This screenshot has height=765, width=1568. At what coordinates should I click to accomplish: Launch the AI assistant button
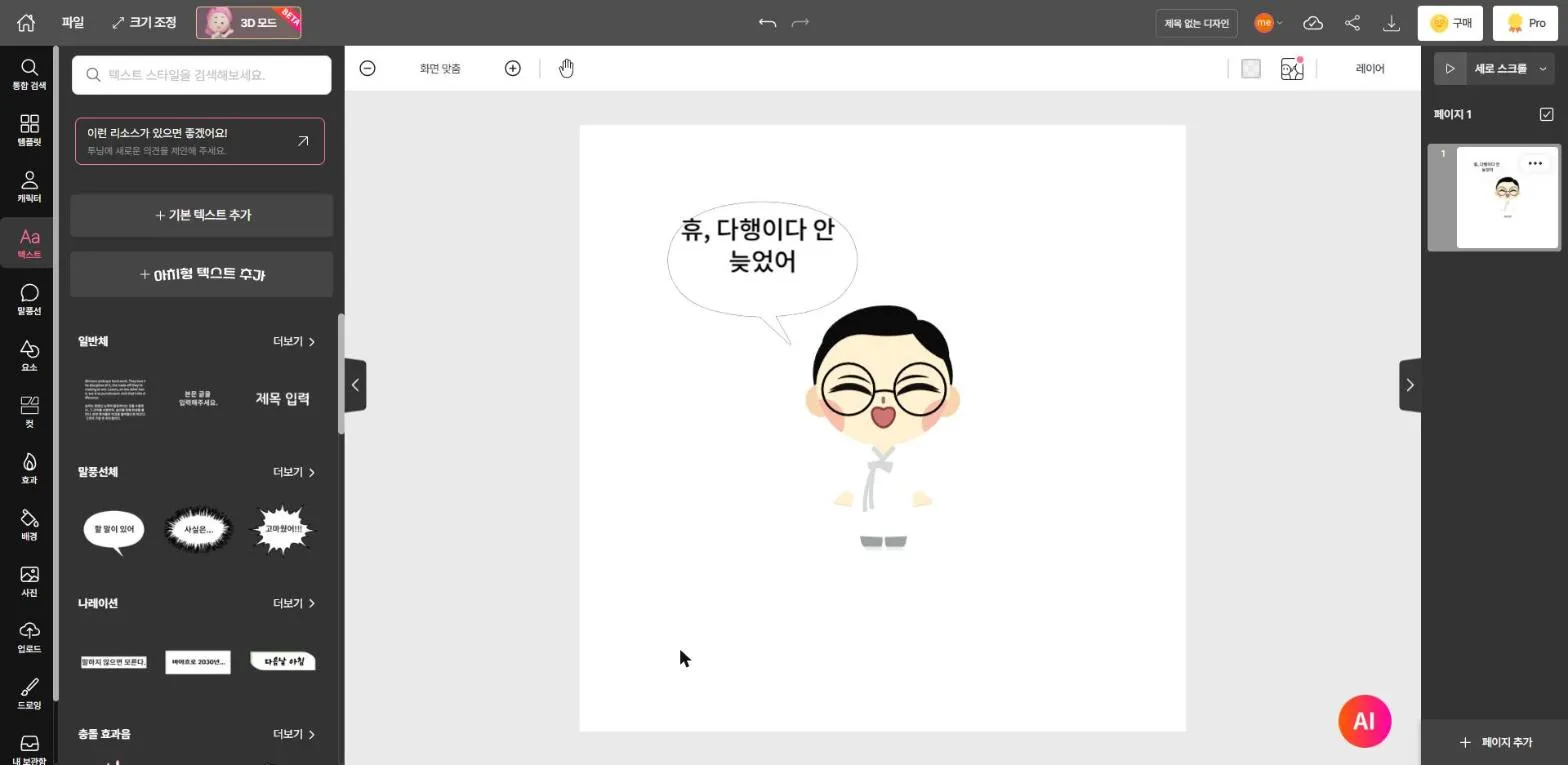(1365, 721)
